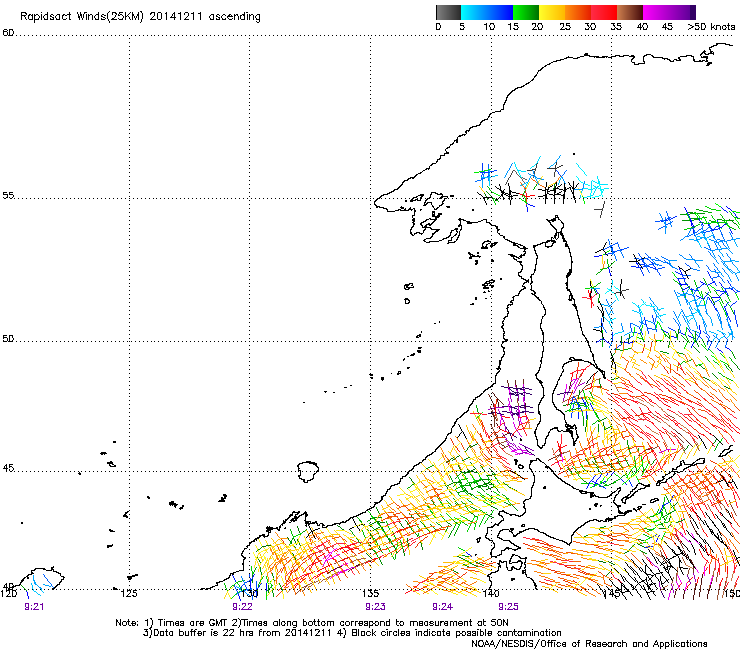Click the yellow 20-25 knots color swatch
This screenshot has height=650, width=740.
pyautogui.click(x=552, y=12)
